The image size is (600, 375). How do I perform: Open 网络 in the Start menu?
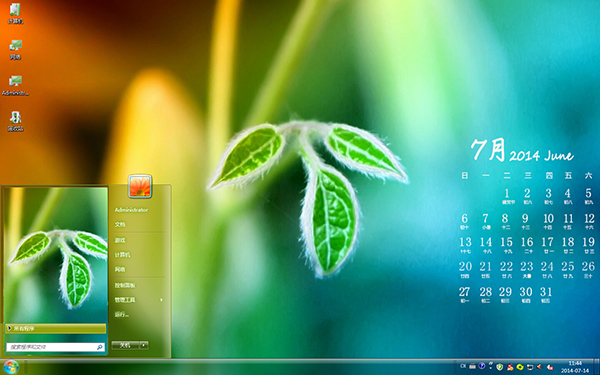click(120, 270)
